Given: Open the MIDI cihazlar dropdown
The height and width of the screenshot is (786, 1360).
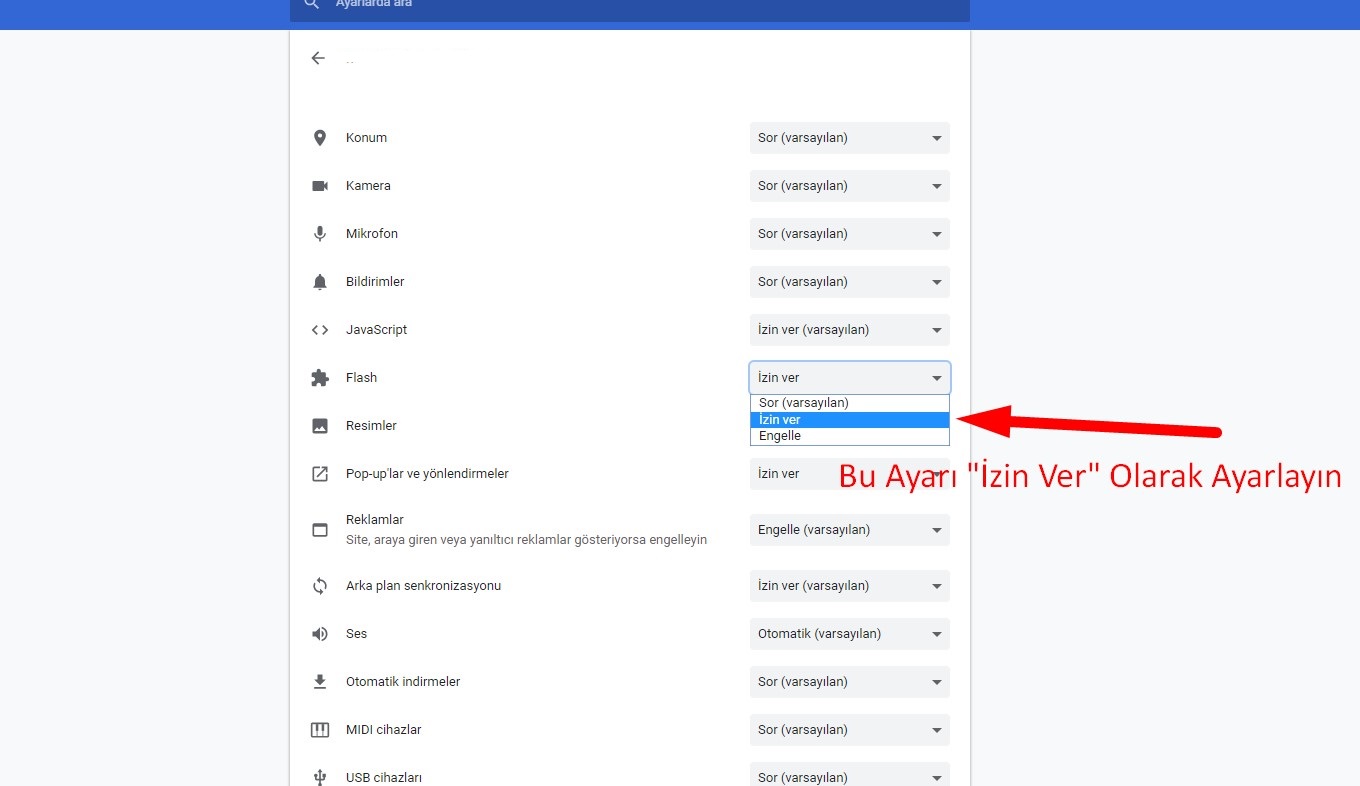Looking at the screenshot, I should point(850,730).
